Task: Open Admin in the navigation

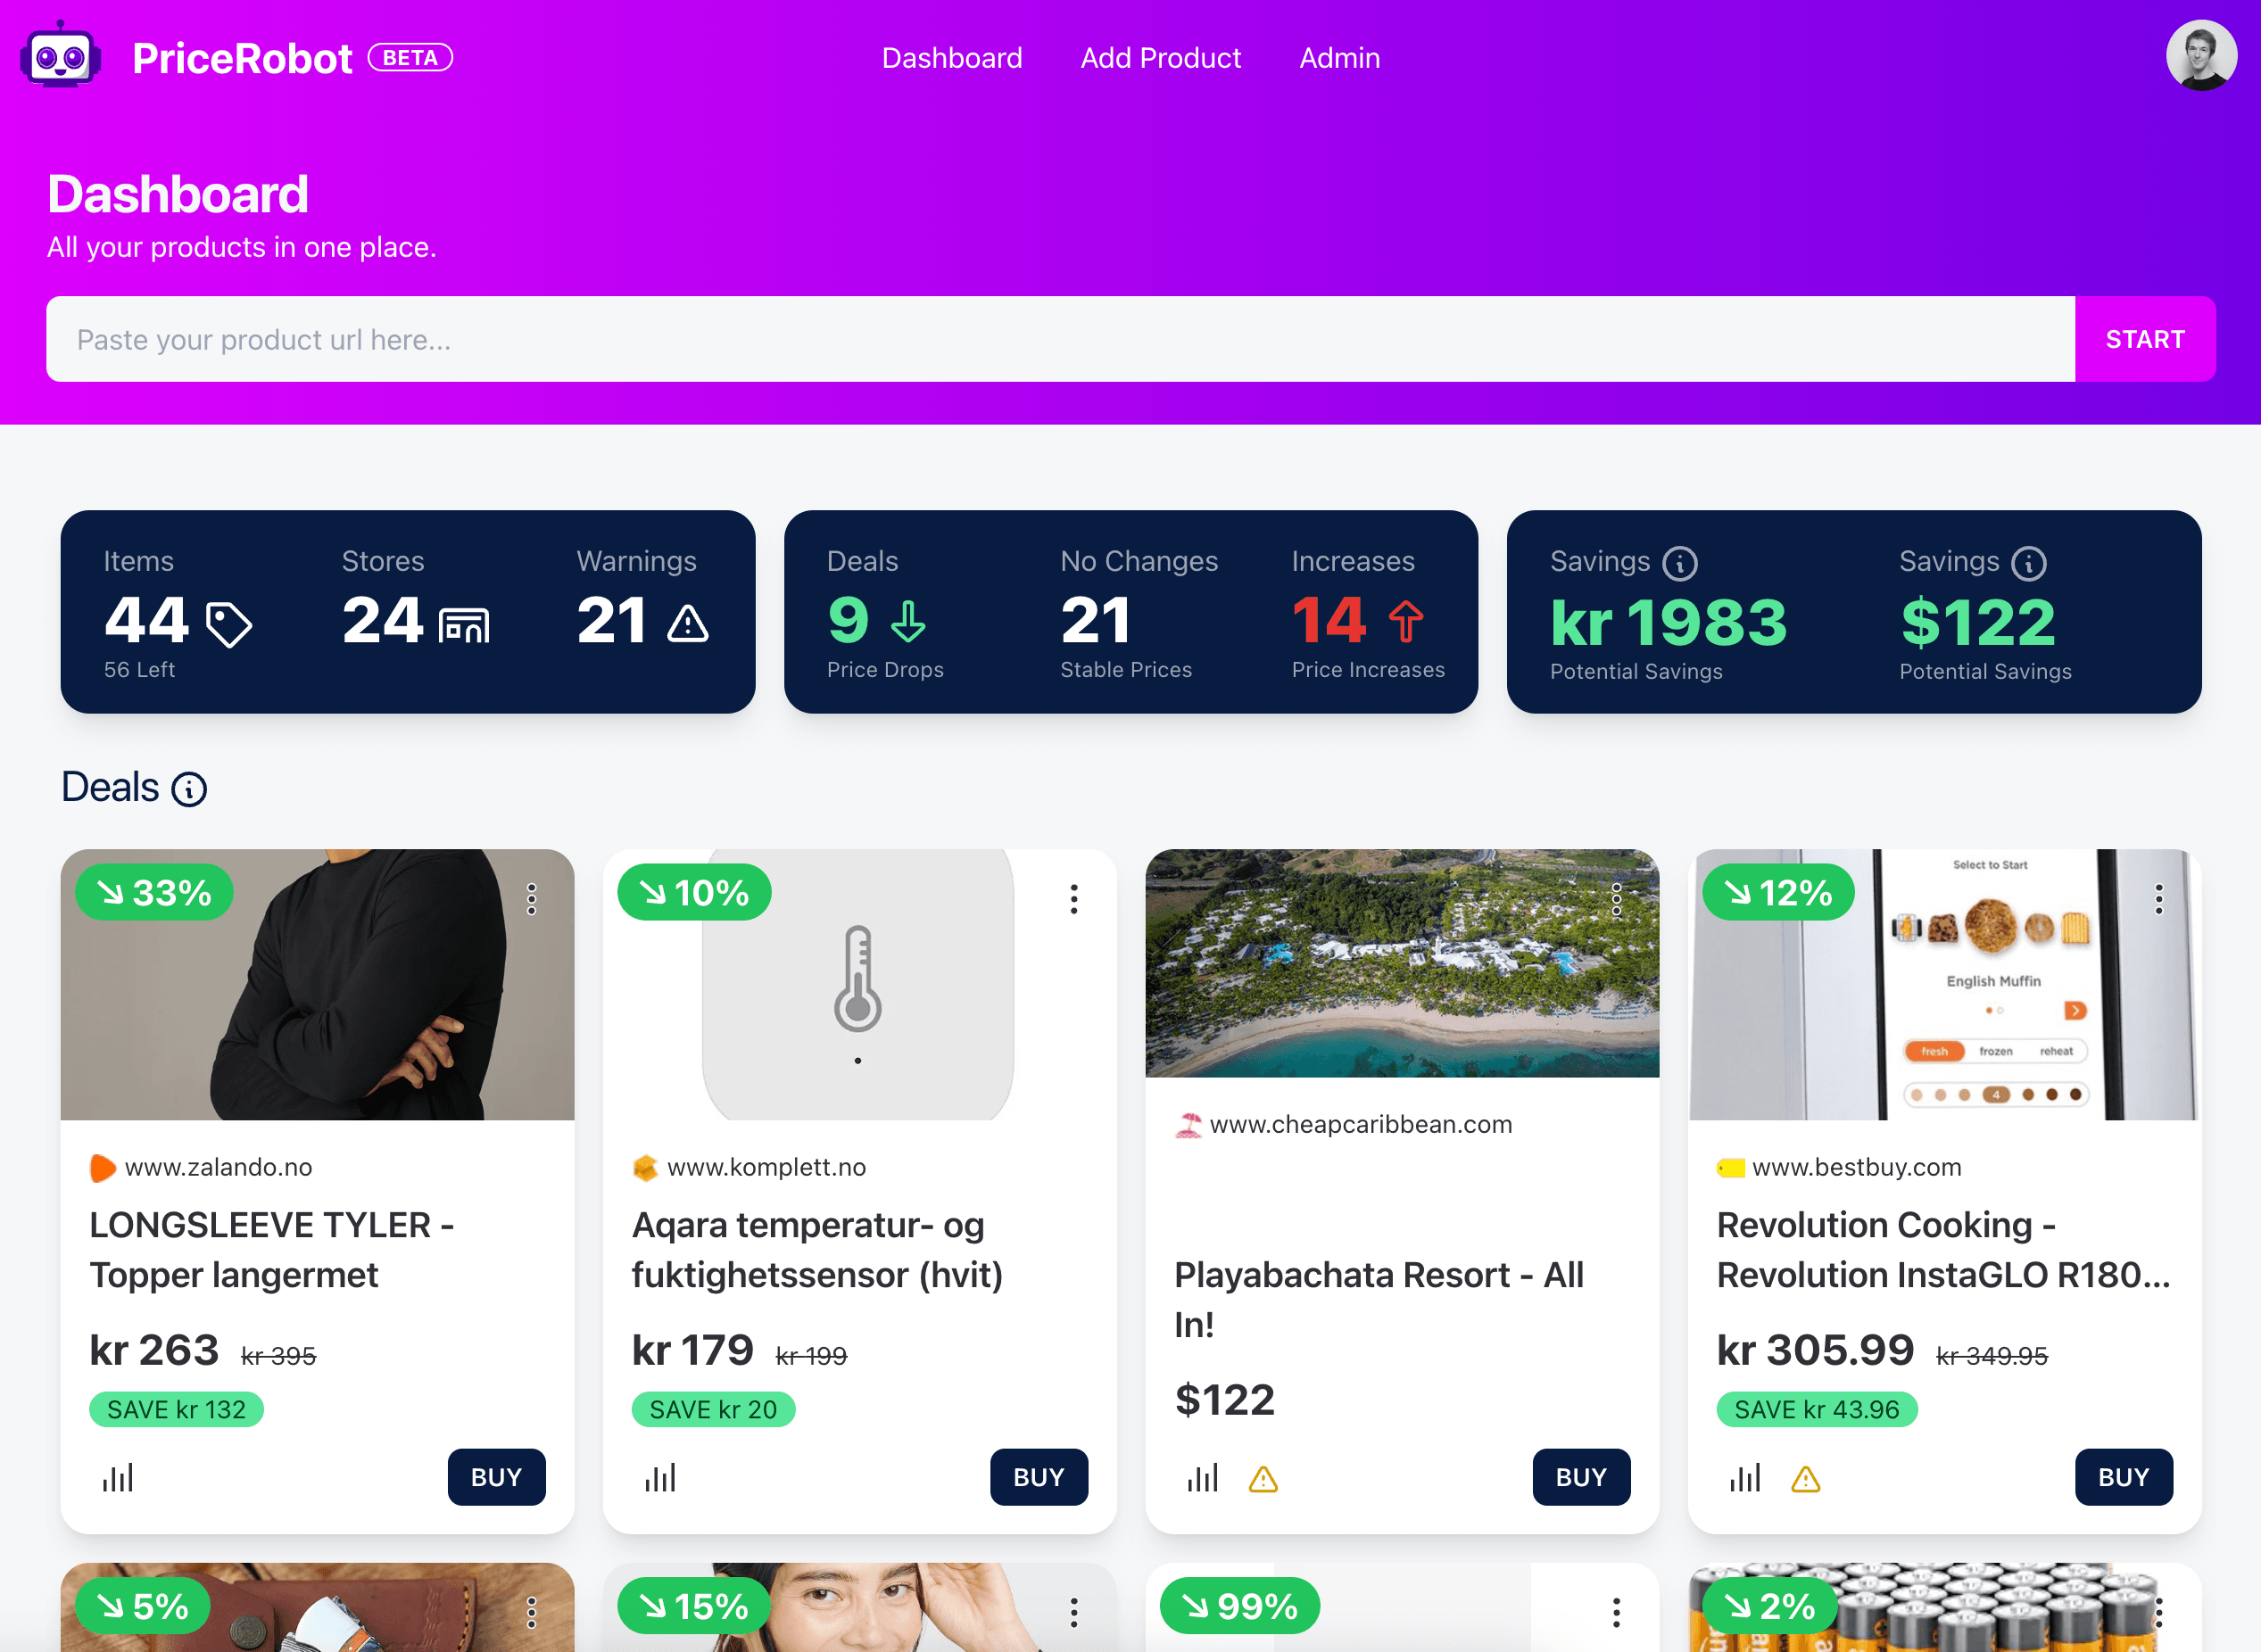Action: click(x=1339, y=58)
